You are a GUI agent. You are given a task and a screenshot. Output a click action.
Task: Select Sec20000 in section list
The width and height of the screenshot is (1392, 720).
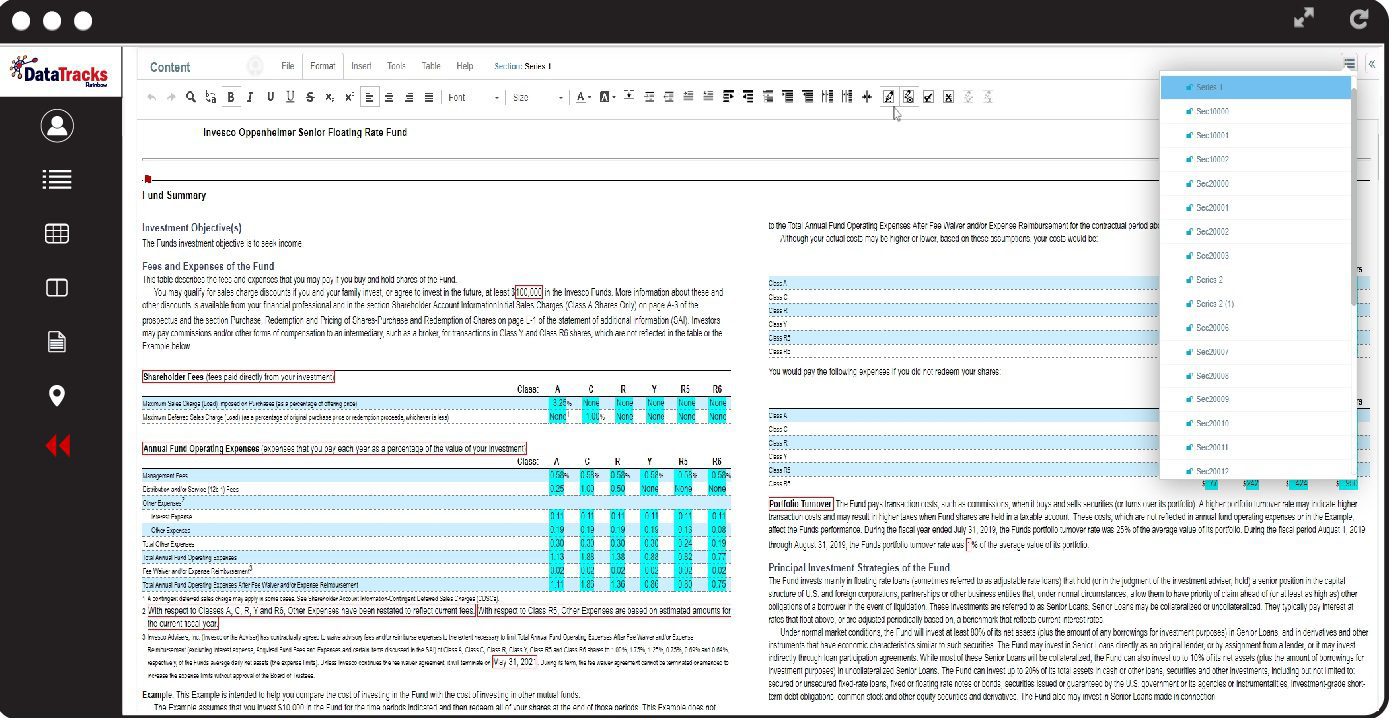(x=1255, y=184)
